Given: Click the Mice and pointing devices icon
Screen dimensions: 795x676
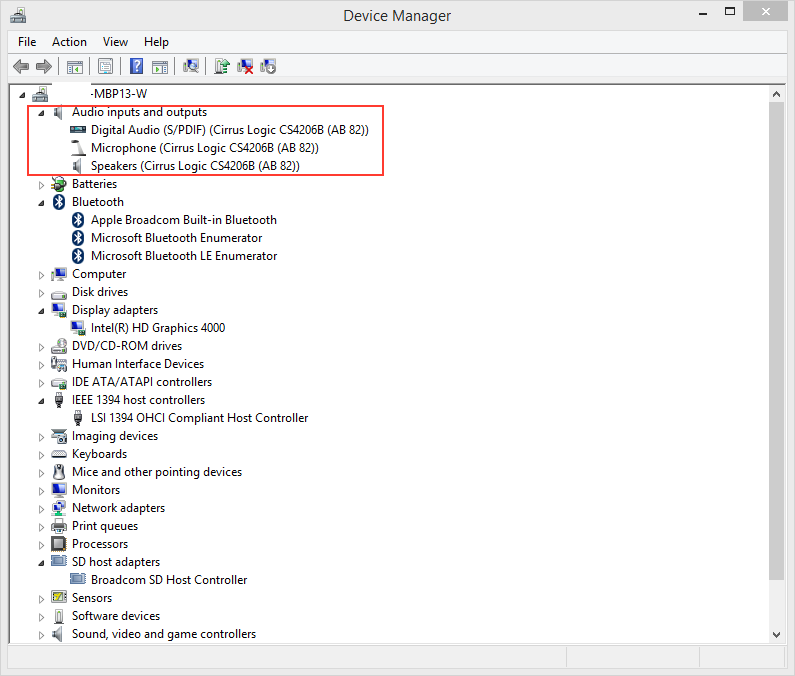Looking at the screenshot, I should pos(59,472).
